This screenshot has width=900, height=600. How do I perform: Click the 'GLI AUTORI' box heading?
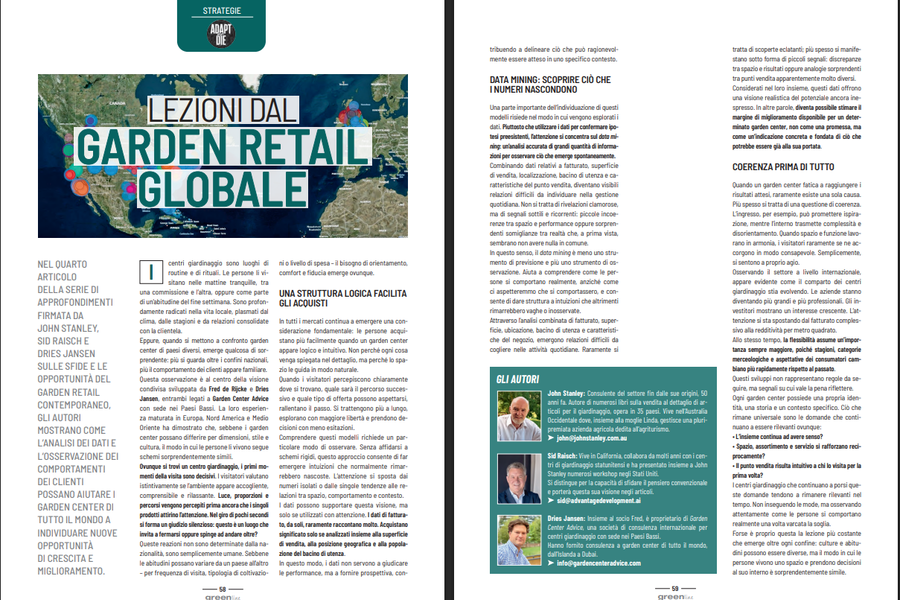pos(518,380)
